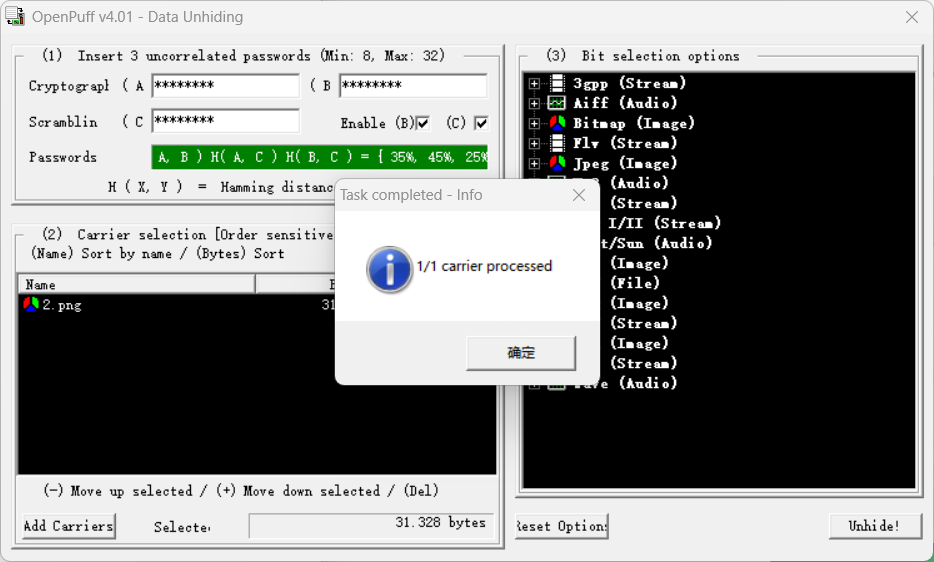Expand the Aiff (Audio) tree node
The image size is (934, 562).
[535, 103]
